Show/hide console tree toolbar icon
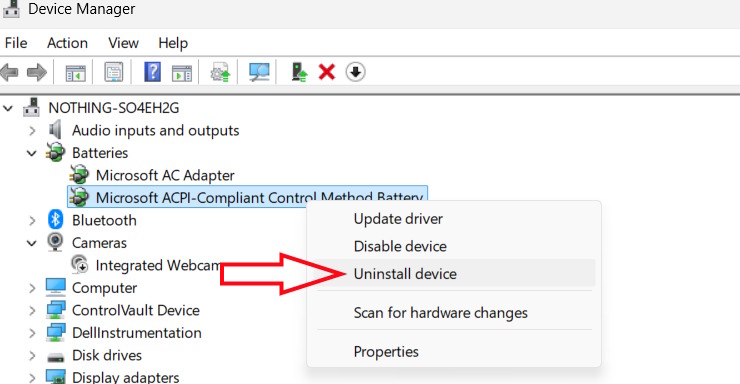Screen dimensions: 740x384 [x=76, y=73]
